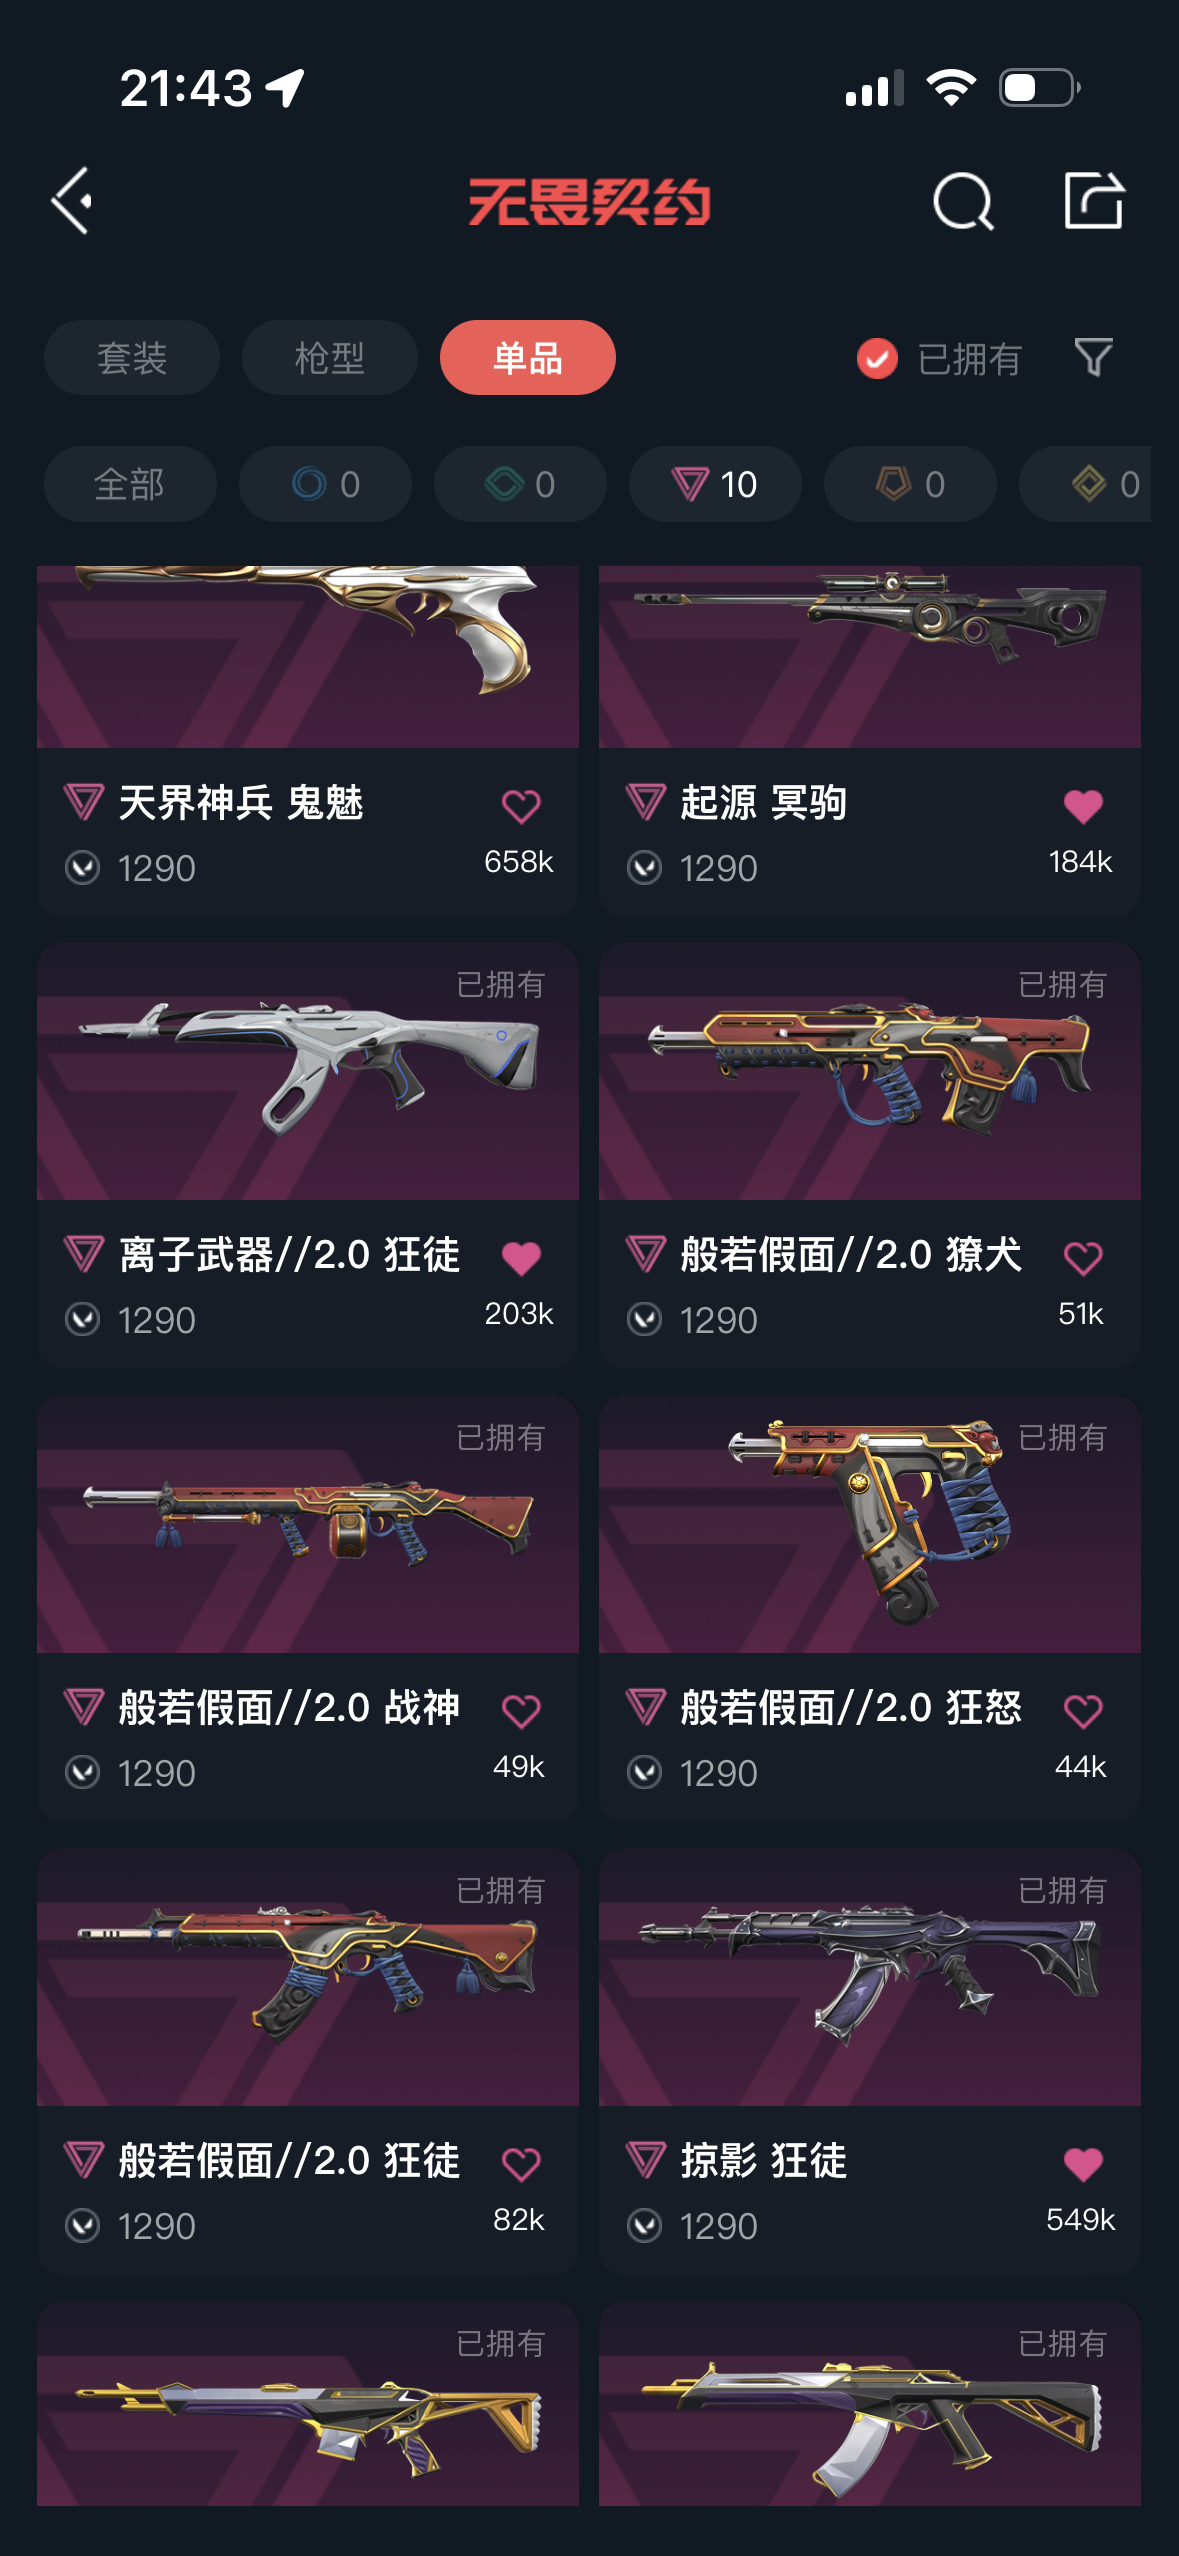Unfavorite the 起源 冥驹 heart
The height and width of the screenshot is (2556, 1179).
coord(1083,806)
